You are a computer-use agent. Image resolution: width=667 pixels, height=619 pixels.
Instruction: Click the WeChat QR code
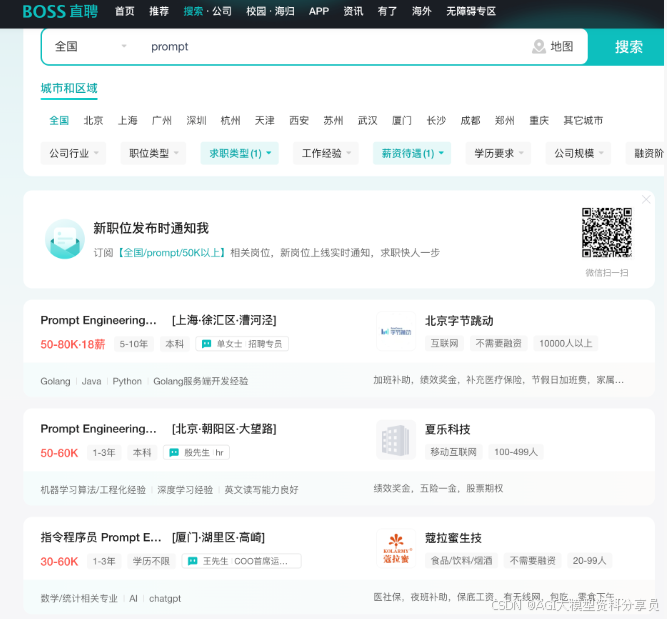(607, 232)
